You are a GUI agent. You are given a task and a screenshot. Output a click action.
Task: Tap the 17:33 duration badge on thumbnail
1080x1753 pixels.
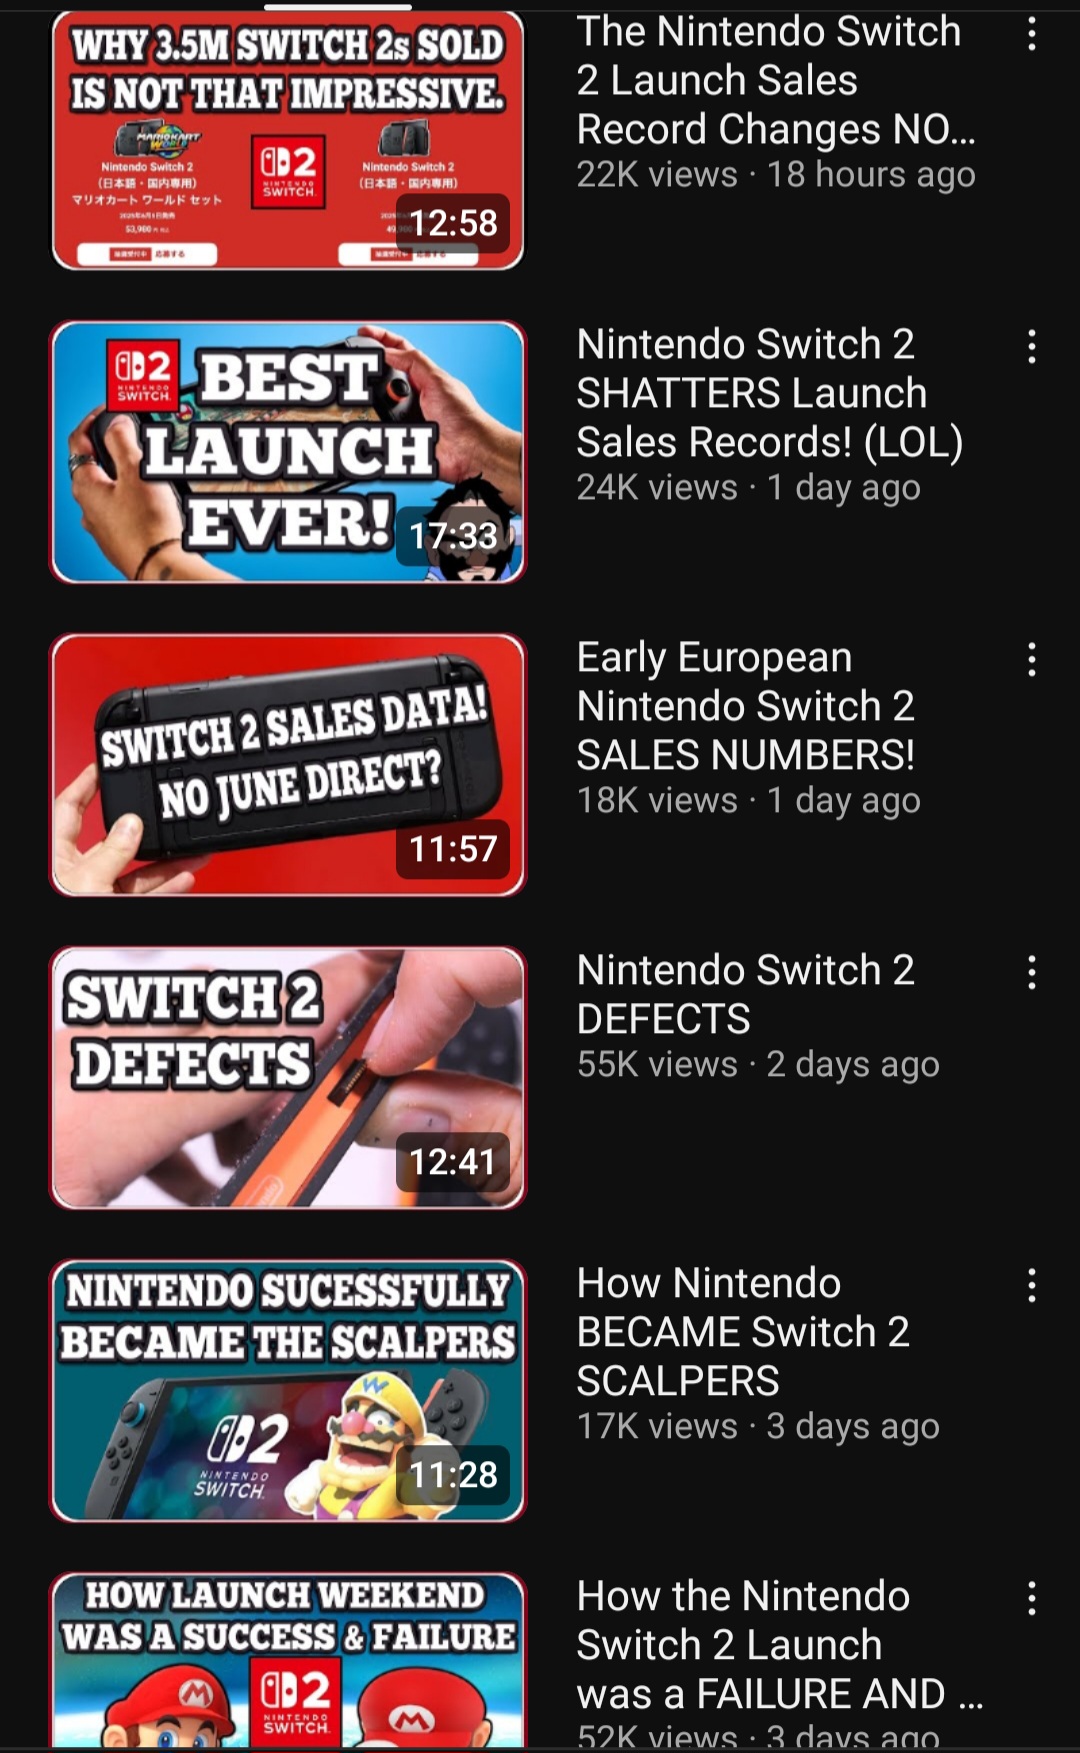pos(453,536)
